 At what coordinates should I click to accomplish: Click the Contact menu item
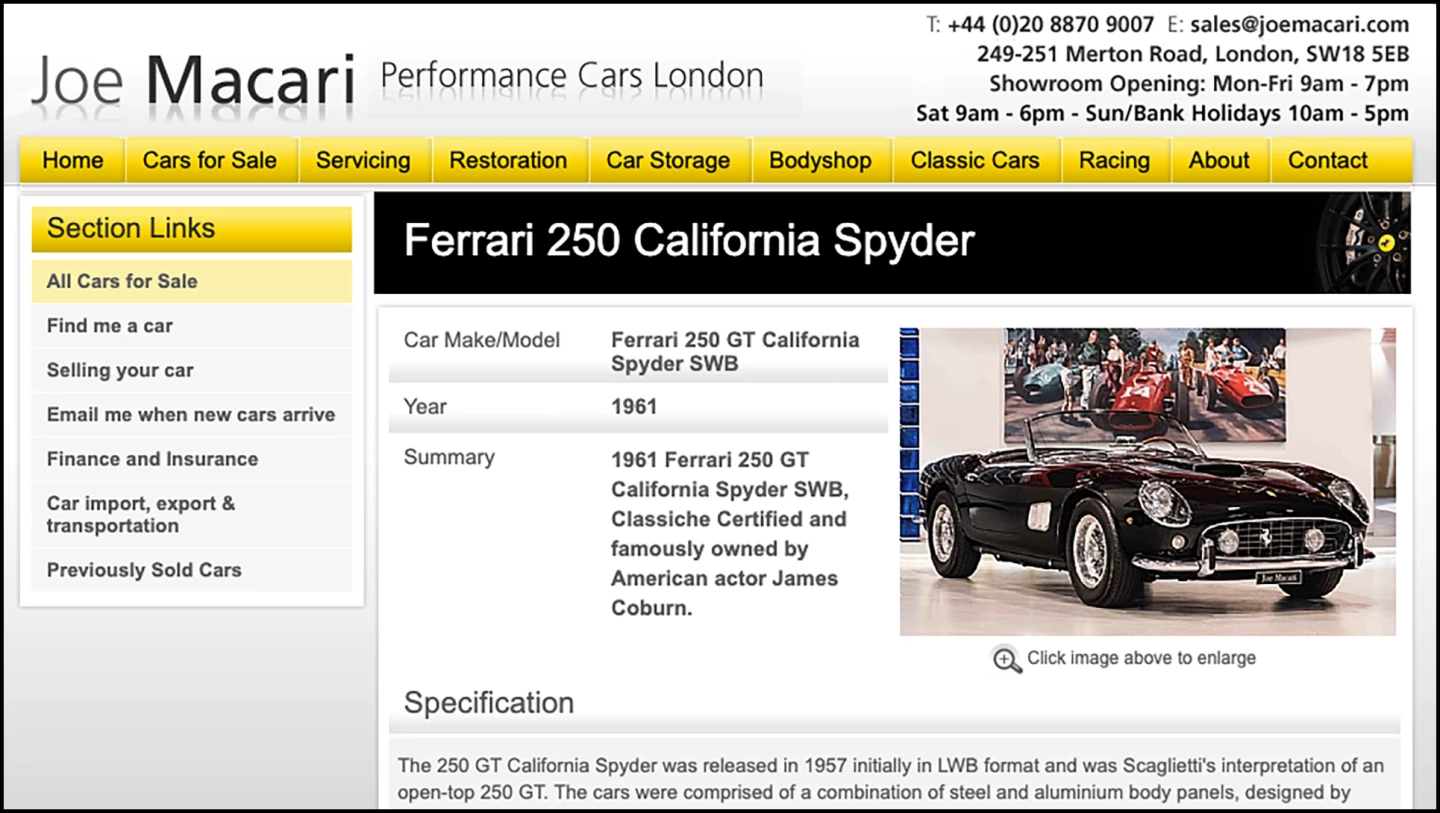[x=1327, y=160]
